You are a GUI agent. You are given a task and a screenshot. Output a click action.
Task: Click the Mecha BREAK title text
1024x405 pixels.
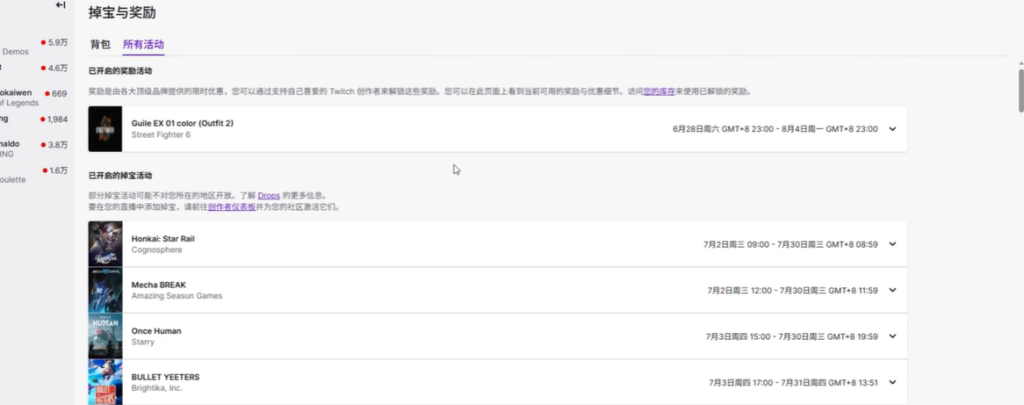coord(159,285)
